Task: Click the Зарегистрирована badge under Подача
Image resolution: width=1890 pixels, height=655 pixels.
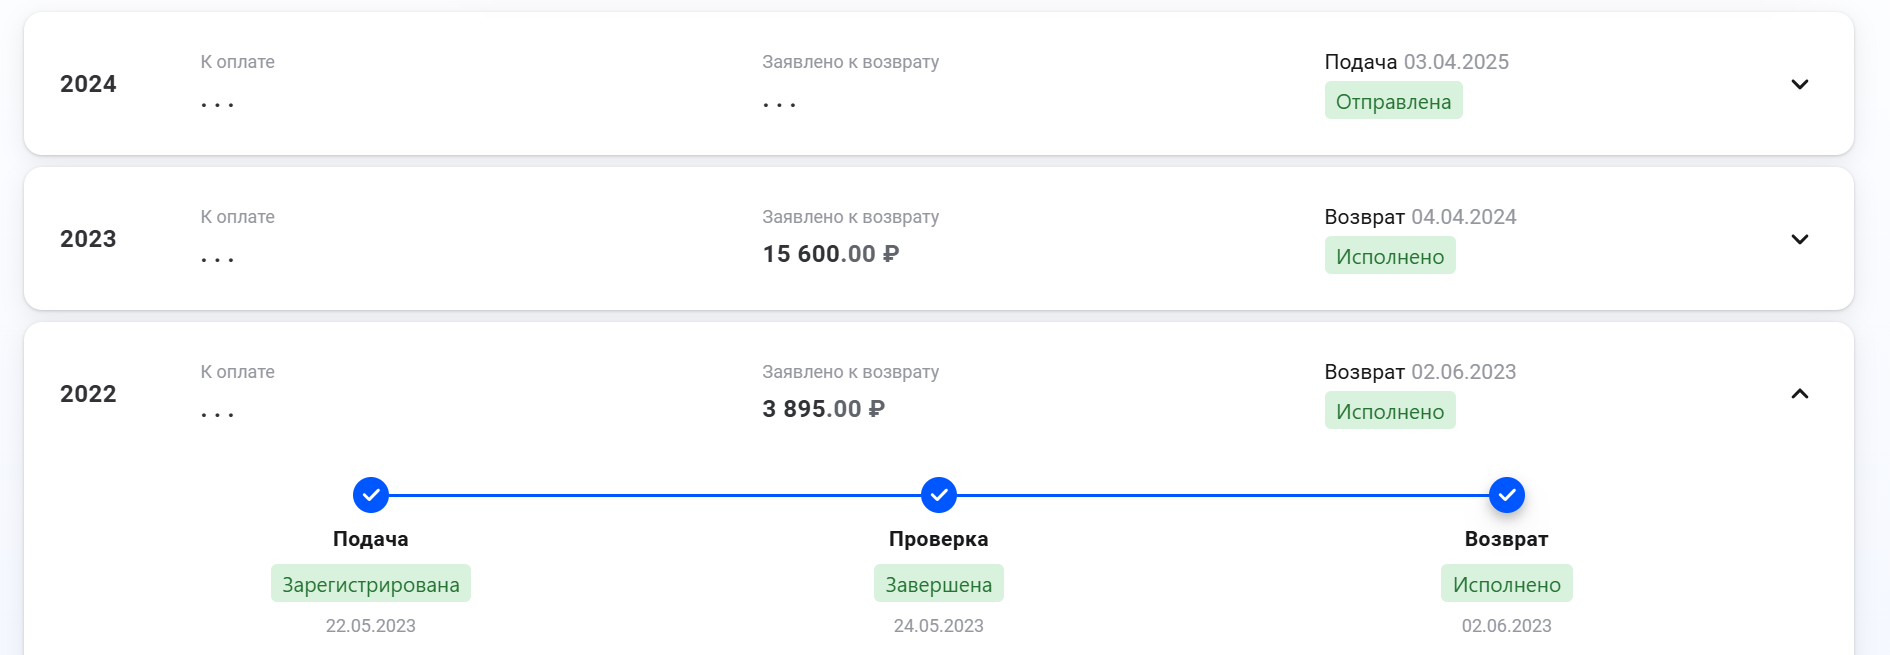Action: (x=371, y=583)
